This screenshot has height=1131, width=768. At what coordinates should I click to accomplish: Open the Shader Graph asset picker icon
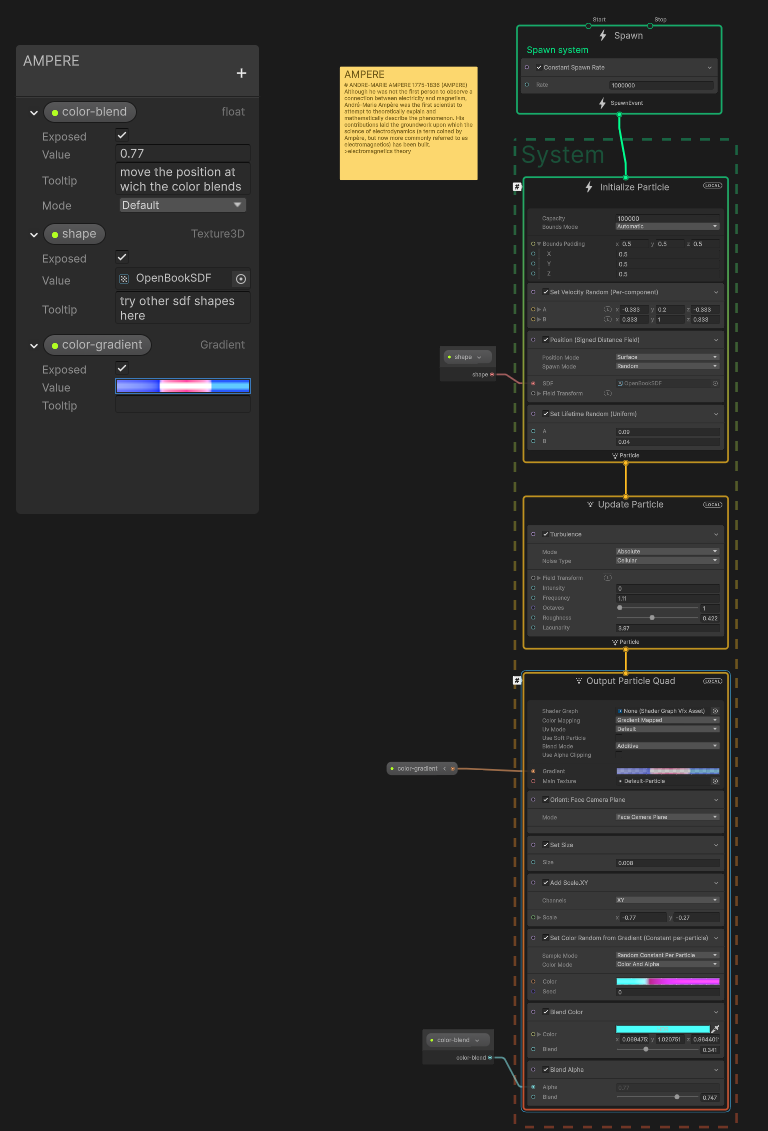click(x=715, y=711)
